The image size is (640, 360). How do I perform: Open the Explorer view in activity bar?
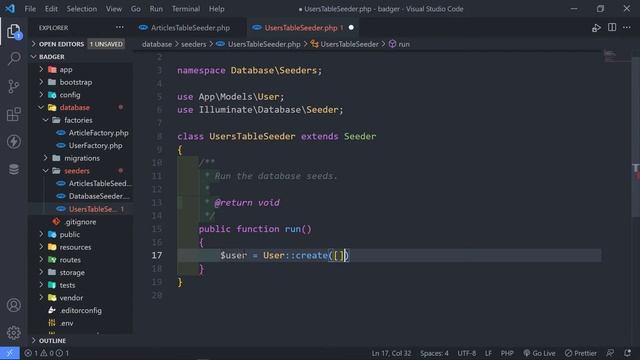[x=14, y=31]
